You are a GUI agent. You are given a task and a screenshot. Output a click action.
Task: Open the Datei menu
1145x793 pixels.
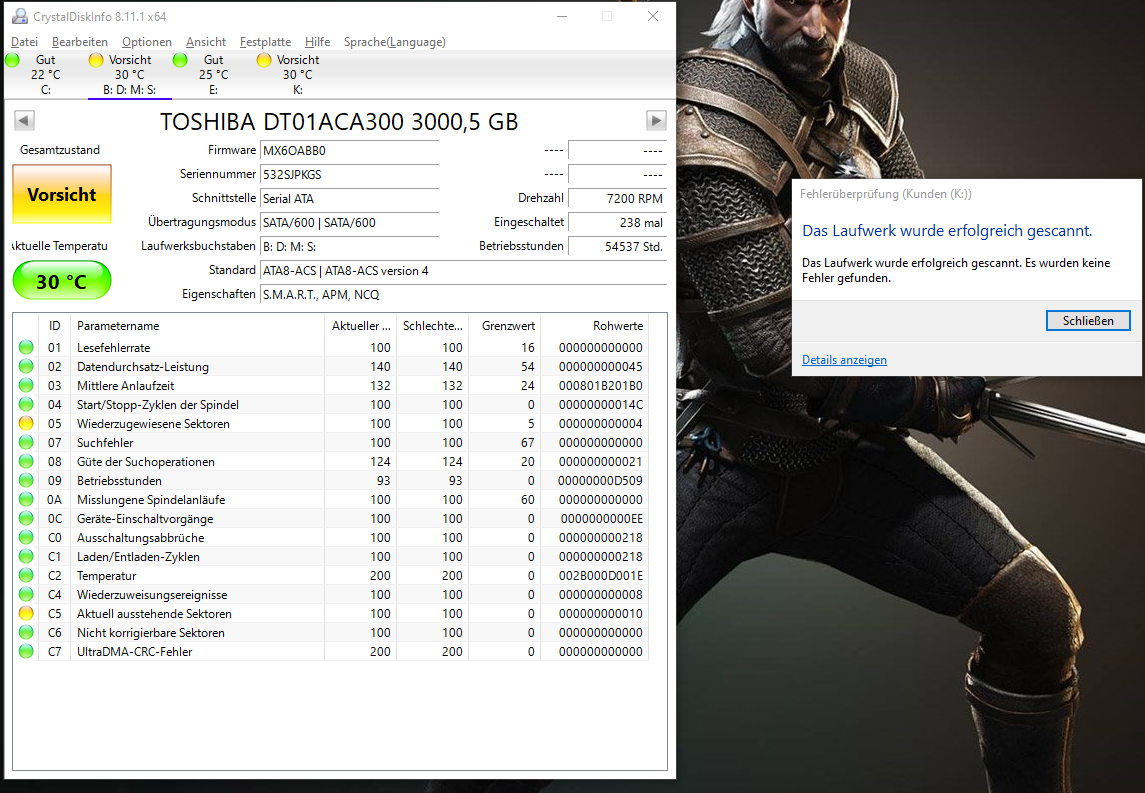point(24,42)
